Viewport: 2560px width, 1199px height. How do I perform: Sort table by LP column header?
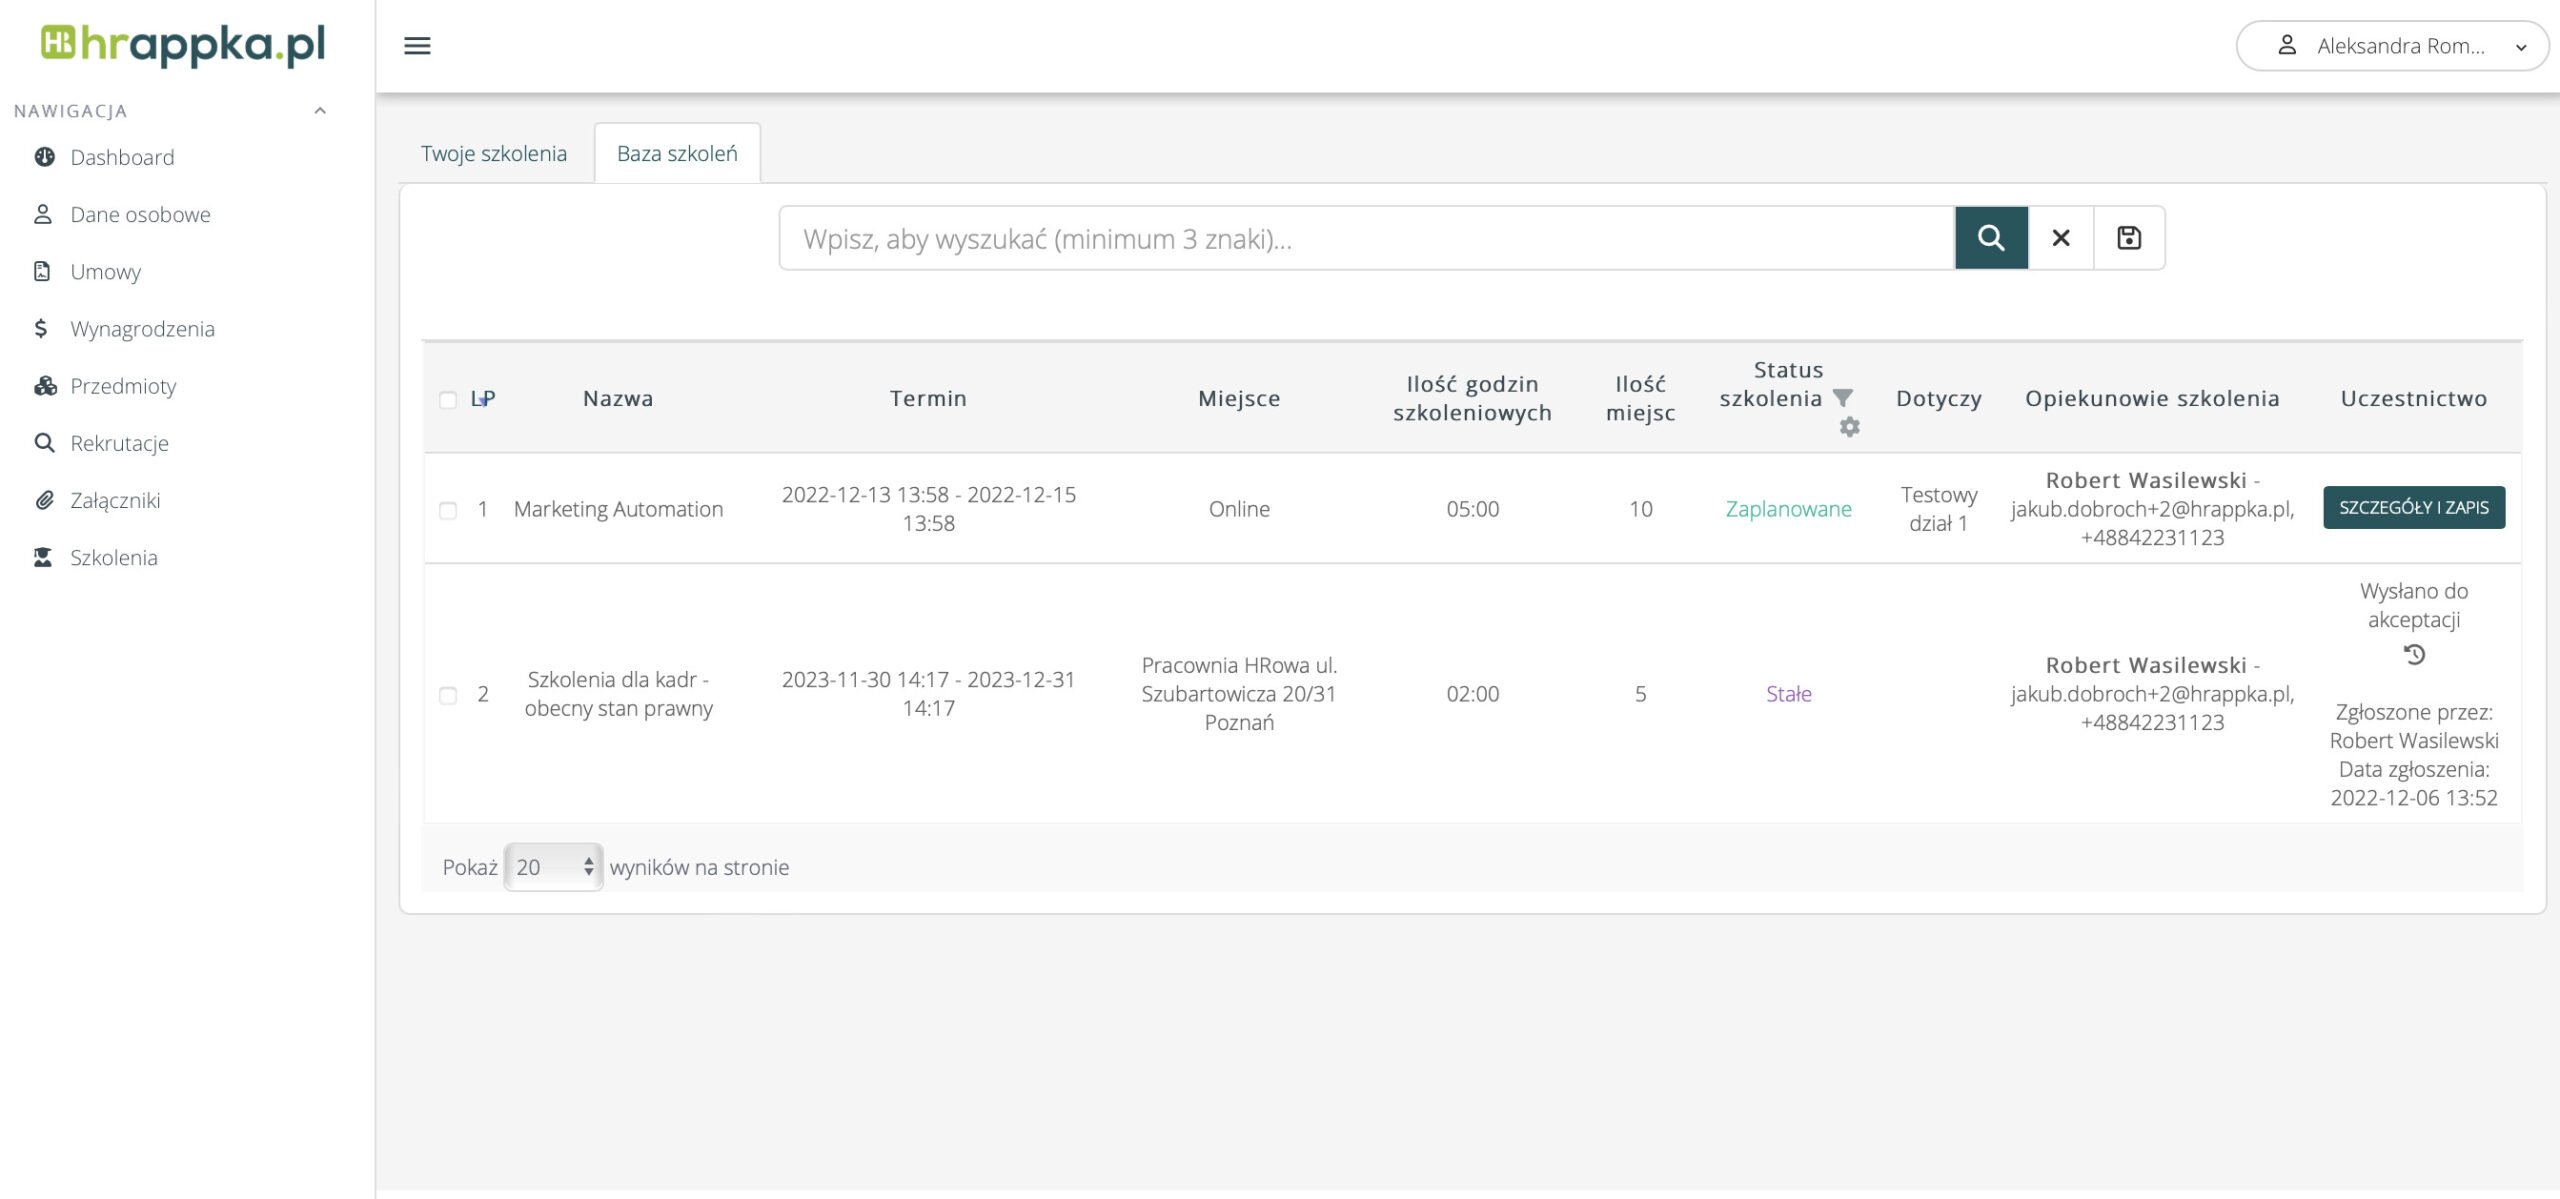tap(483, 399)
